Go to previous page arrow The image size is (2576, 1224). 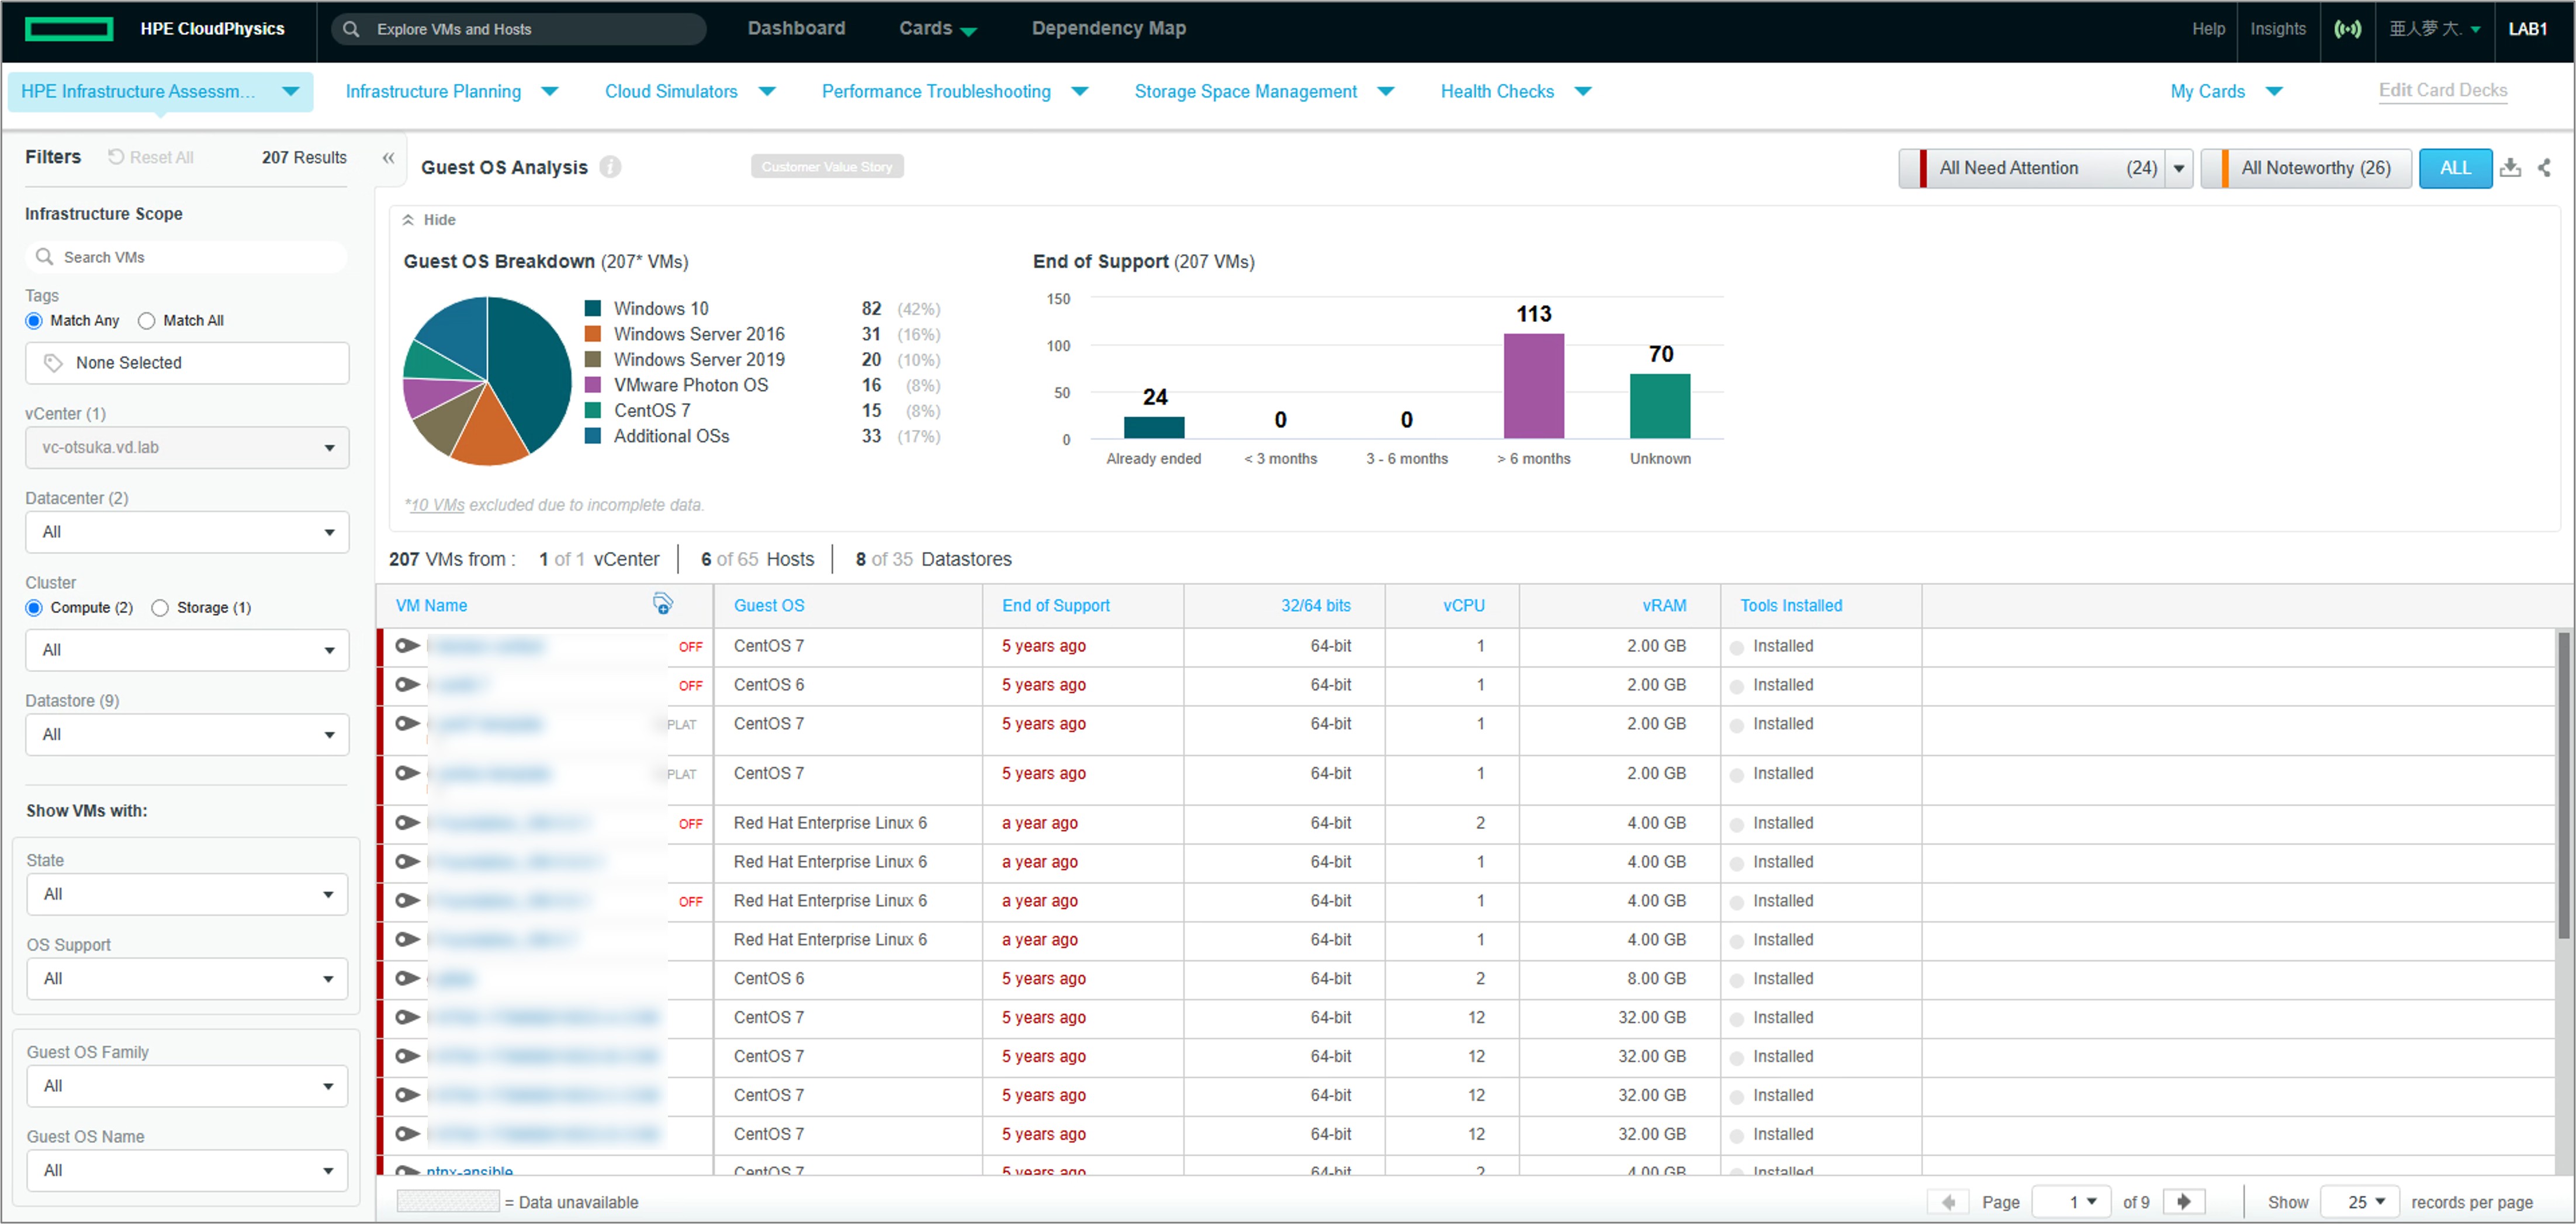(1947, 1202)
